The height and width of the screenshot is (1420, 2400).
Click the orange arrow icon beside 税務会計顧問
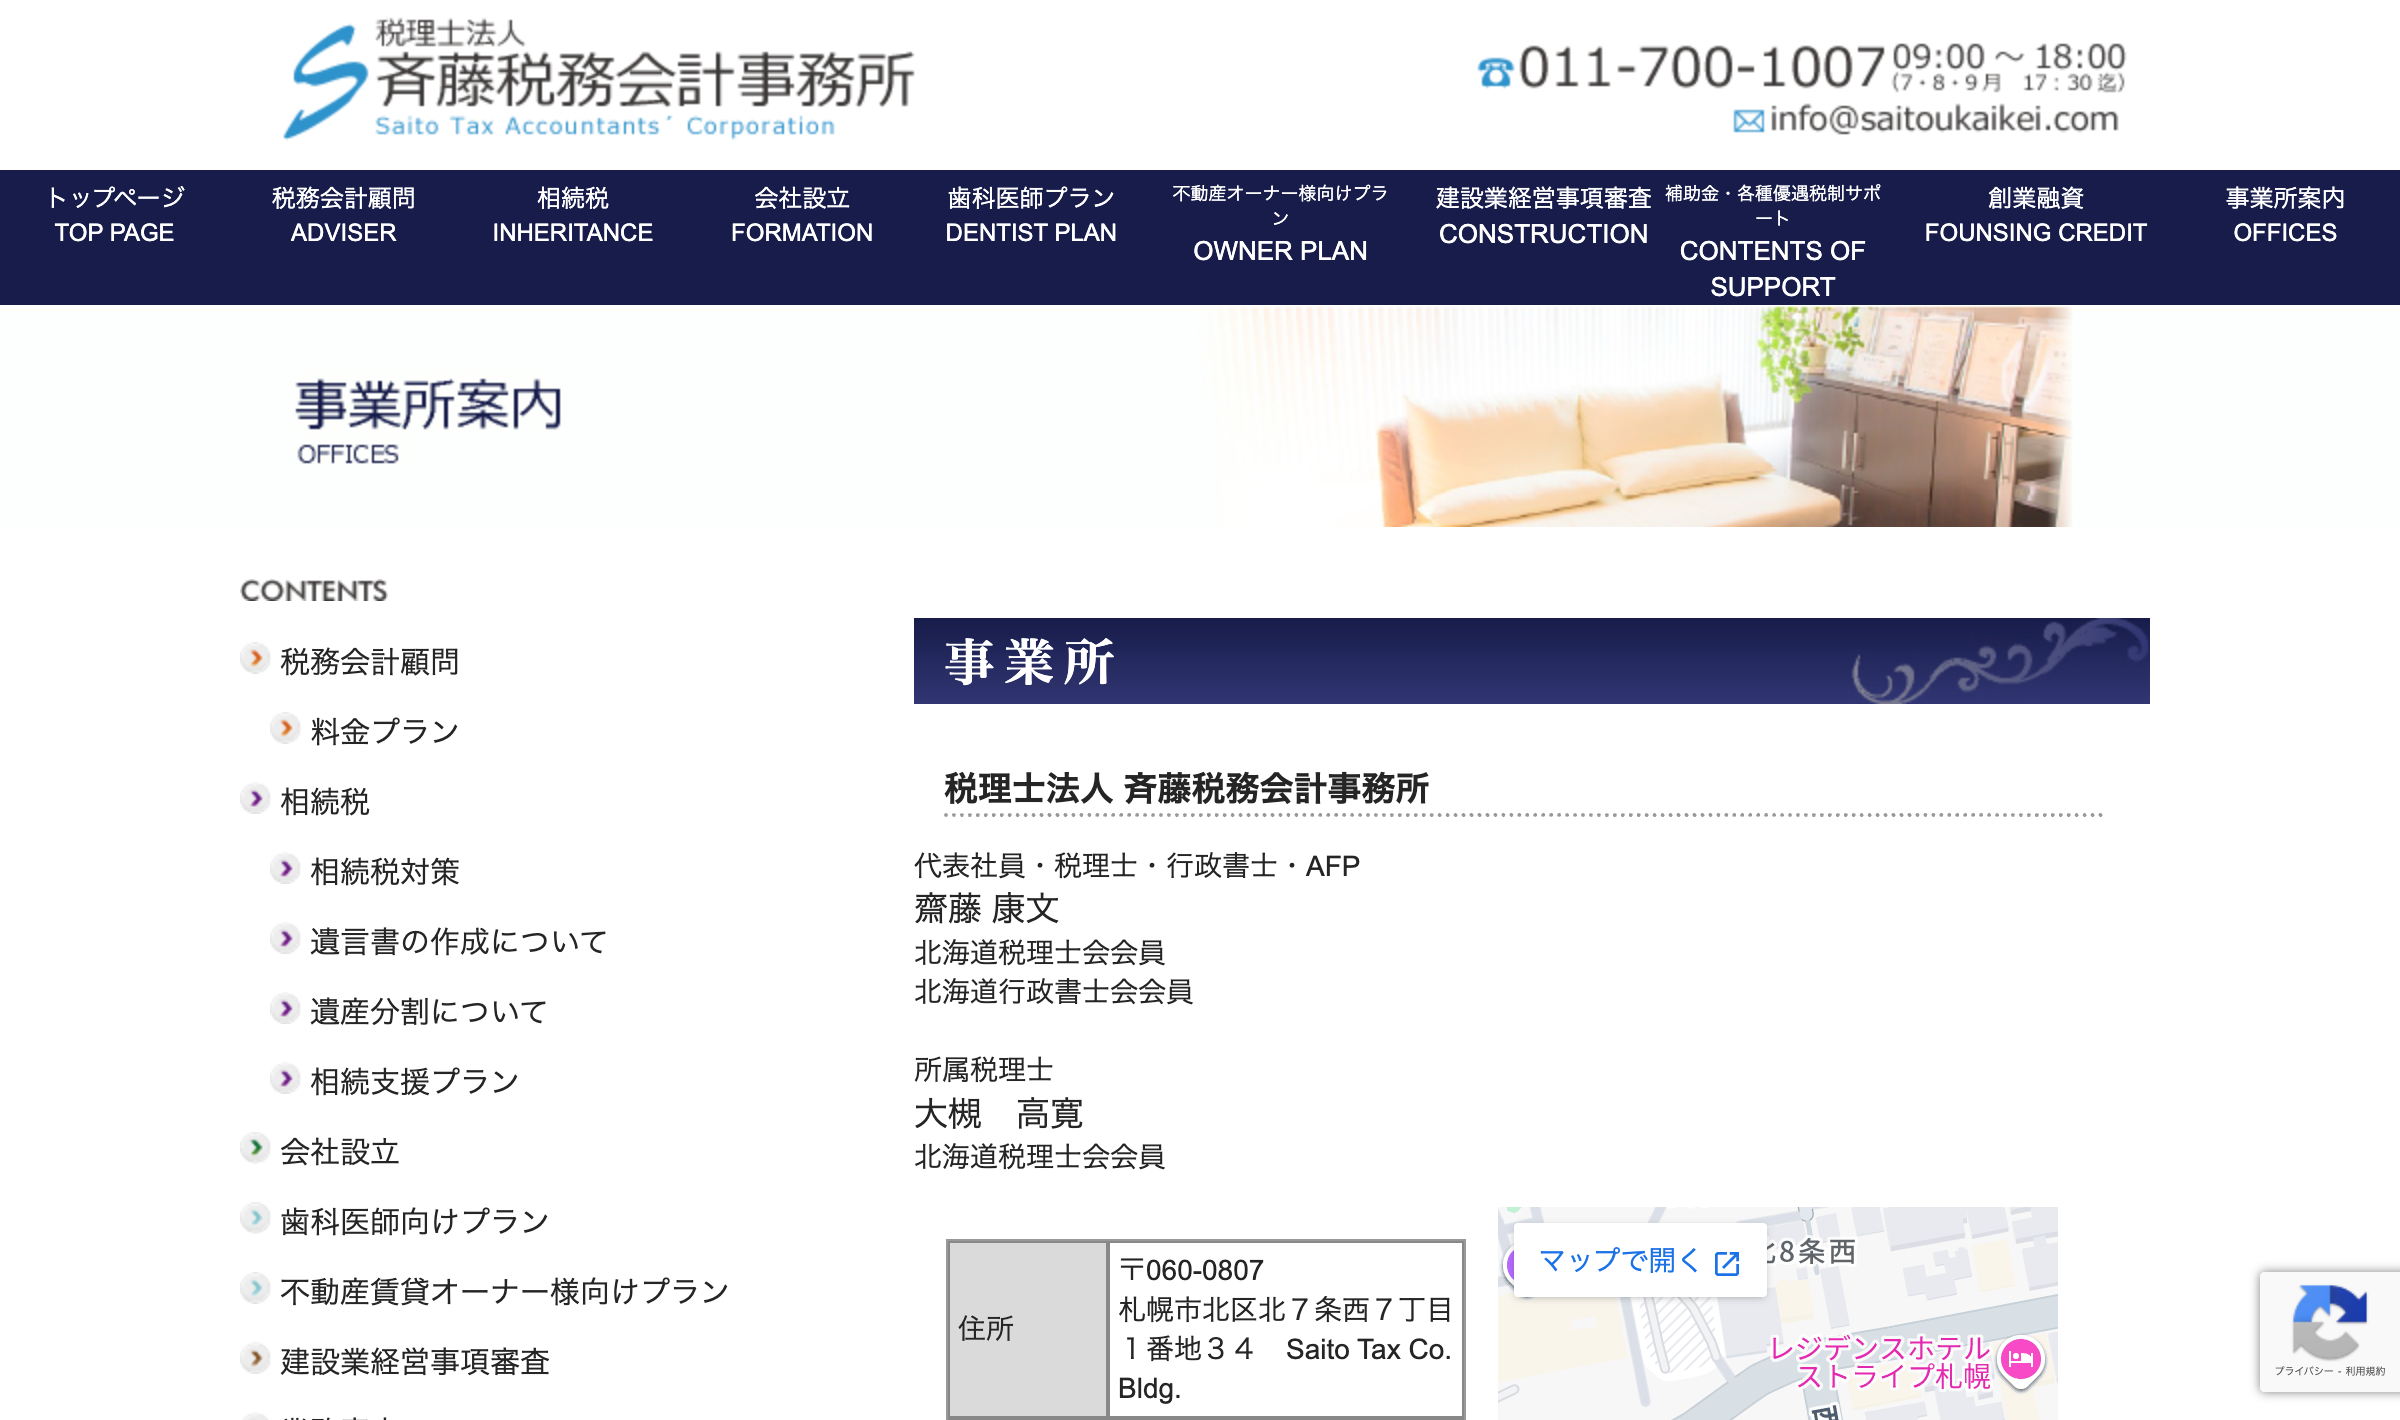[256, 658]
